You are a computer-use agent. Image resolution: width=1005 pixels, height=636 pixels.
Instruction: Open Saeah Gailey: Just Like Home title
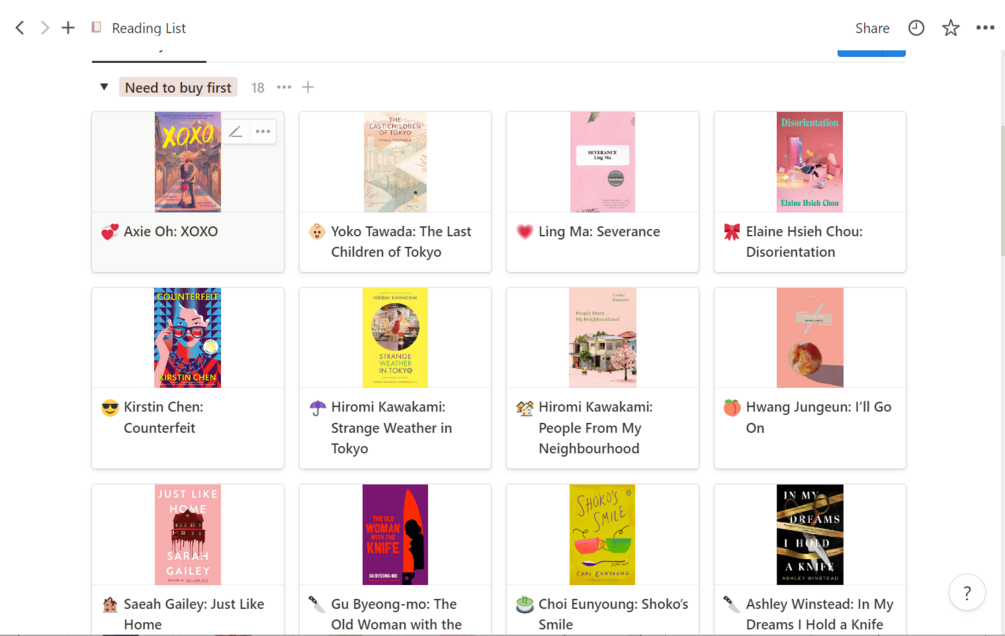pyautogui.click(x=194, y=614)
